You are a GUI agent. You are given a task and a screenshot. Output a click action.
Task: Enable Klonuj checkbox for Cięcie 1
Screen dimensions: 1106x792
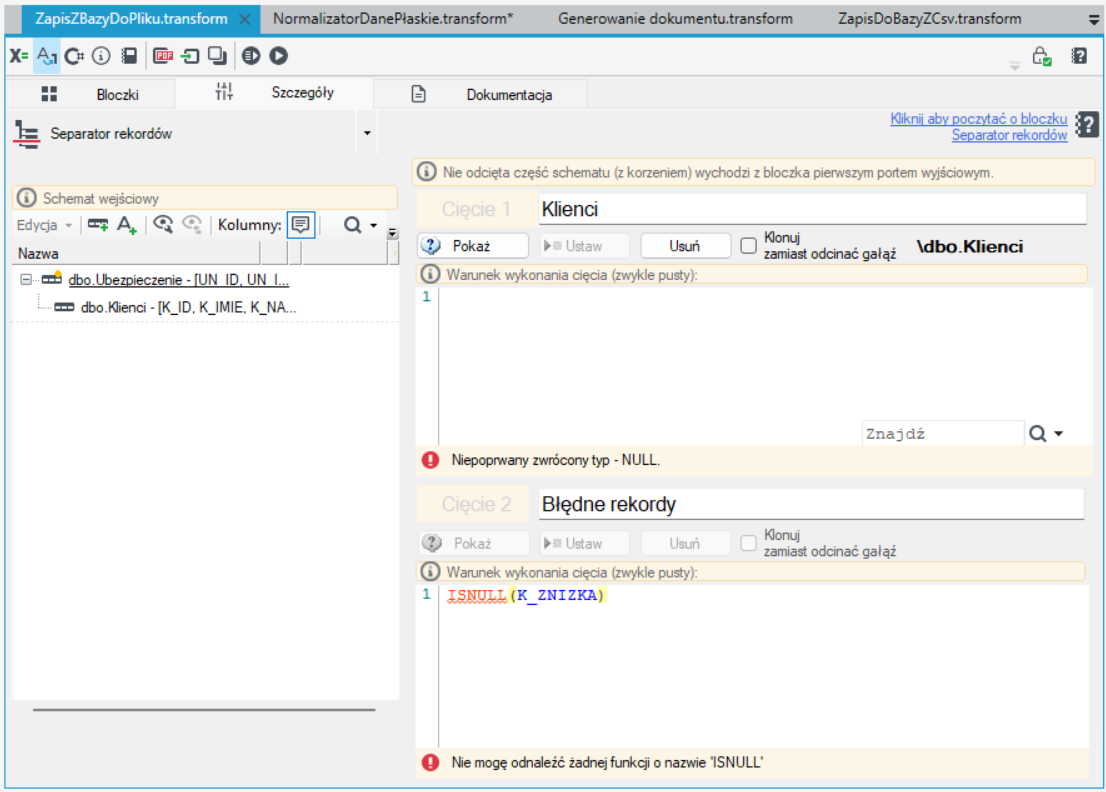[748, 245]
